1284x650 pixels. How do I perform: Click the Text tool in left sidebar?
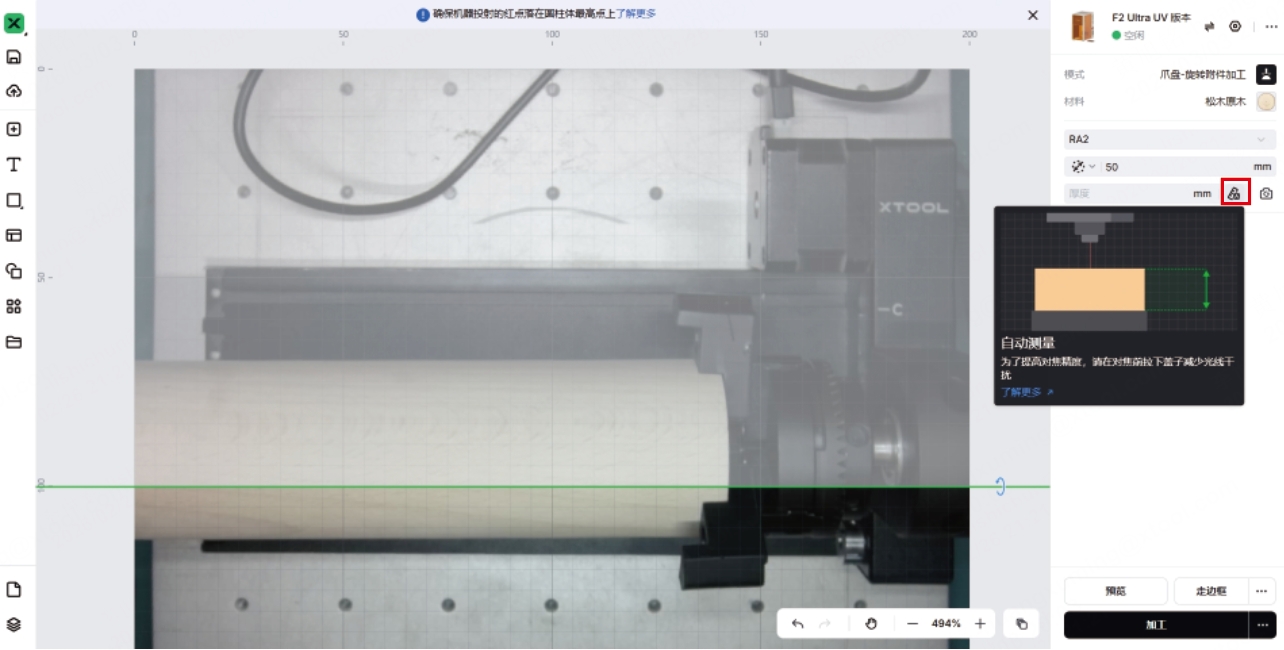pyautogui.click(x=14, y=165)
